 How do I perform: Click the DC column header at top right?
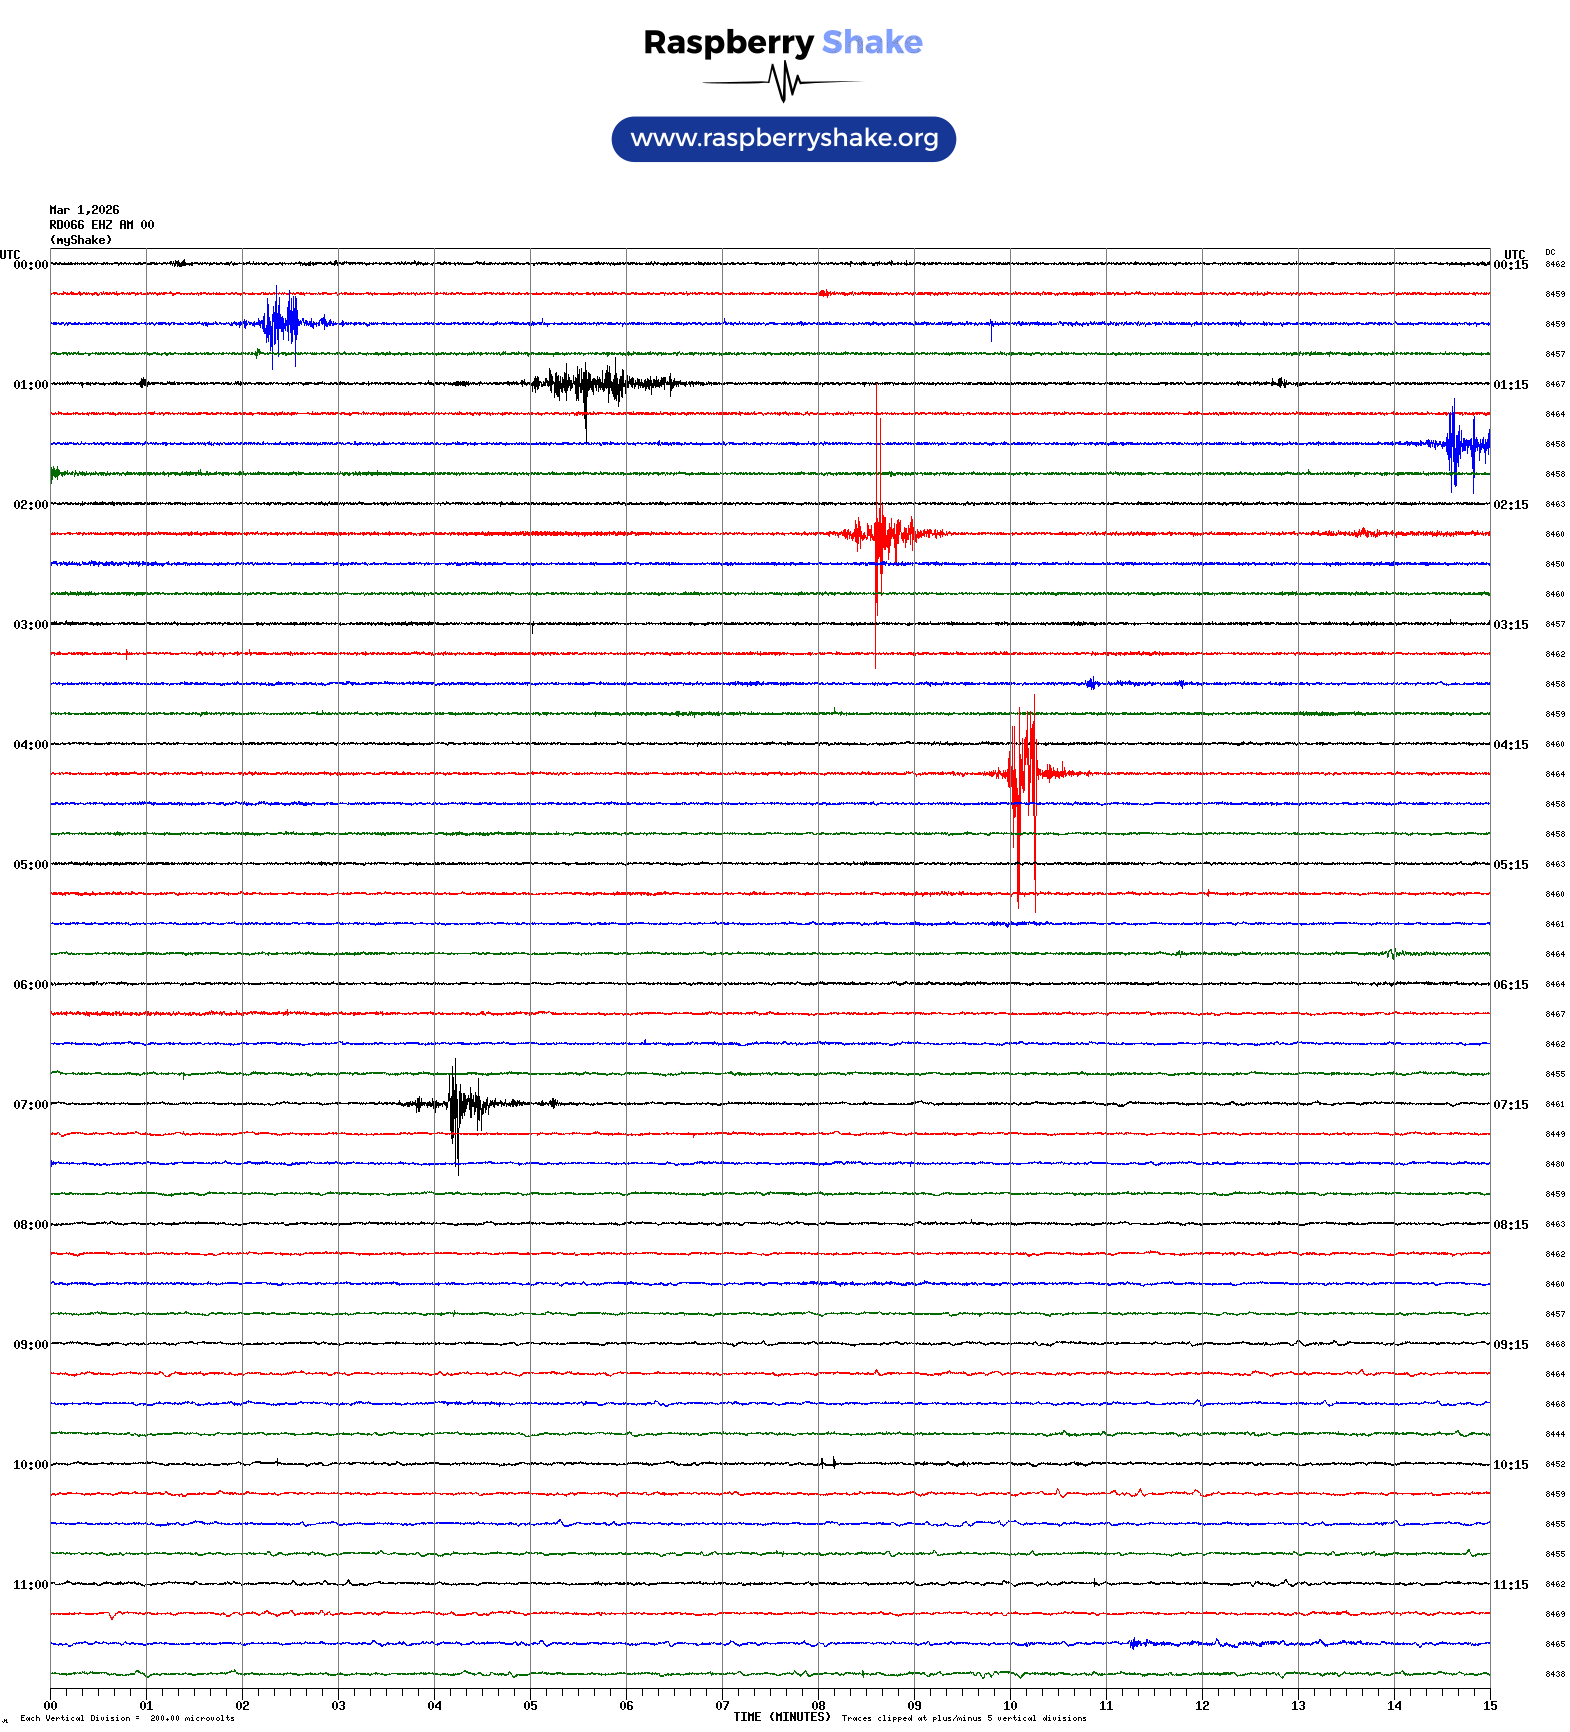click(1550, 253)
